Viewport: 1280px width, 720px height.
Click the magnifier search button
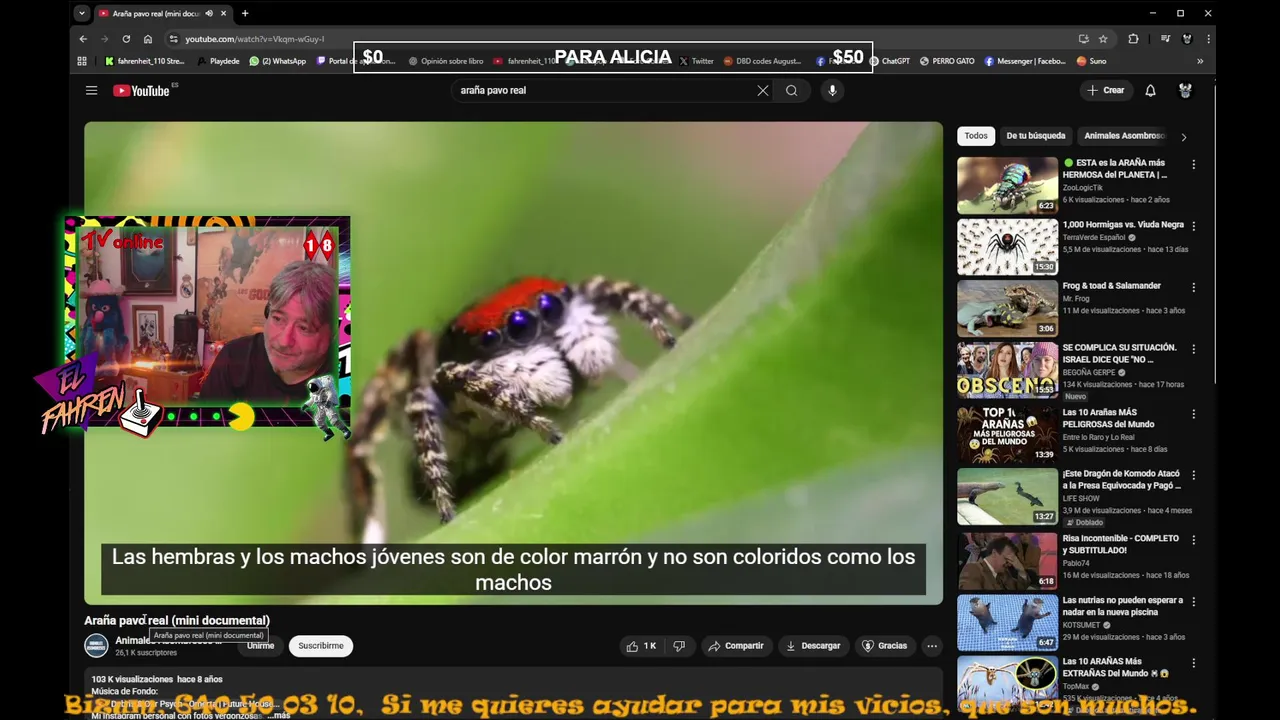(791, 90)
